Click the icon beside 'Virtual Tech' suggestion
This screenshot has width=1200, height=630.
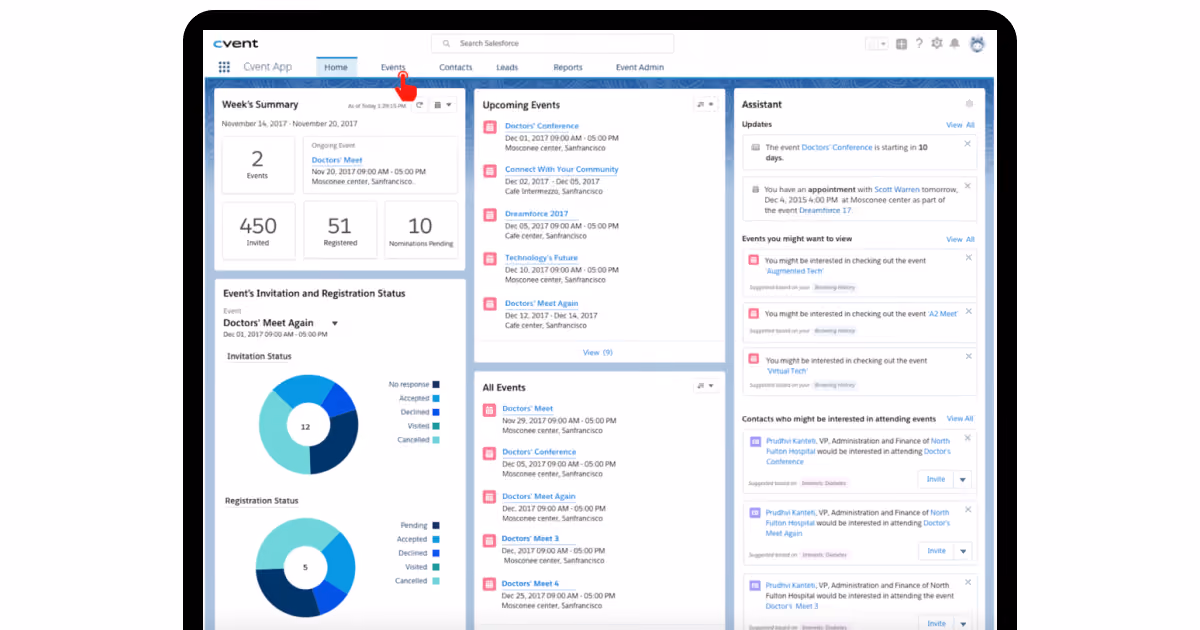click(755, 361)
